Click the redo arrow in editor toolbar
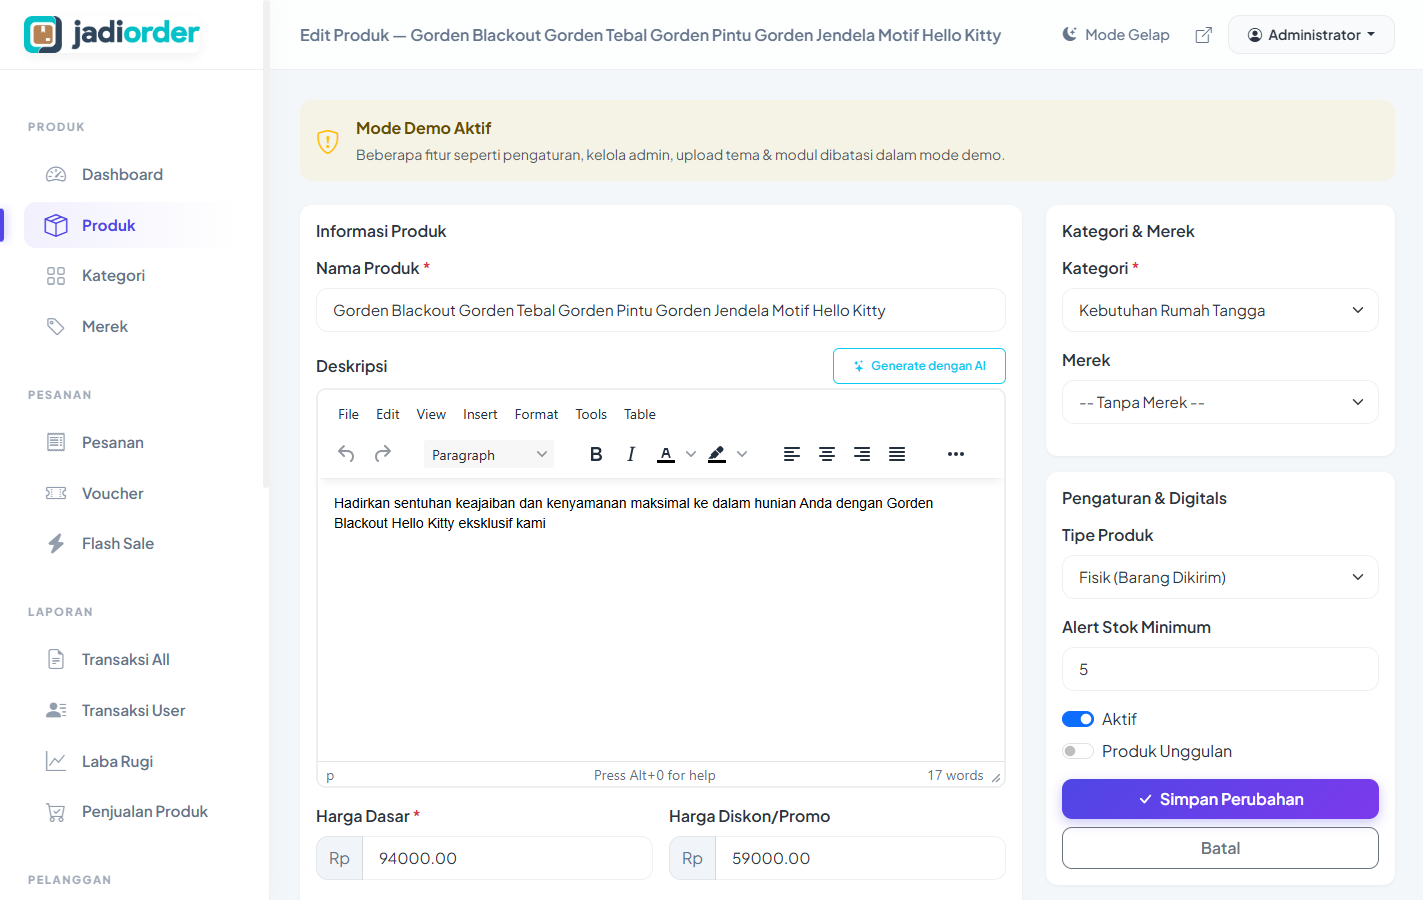This screenshot has width=1423, height=900. coord(383,454)
